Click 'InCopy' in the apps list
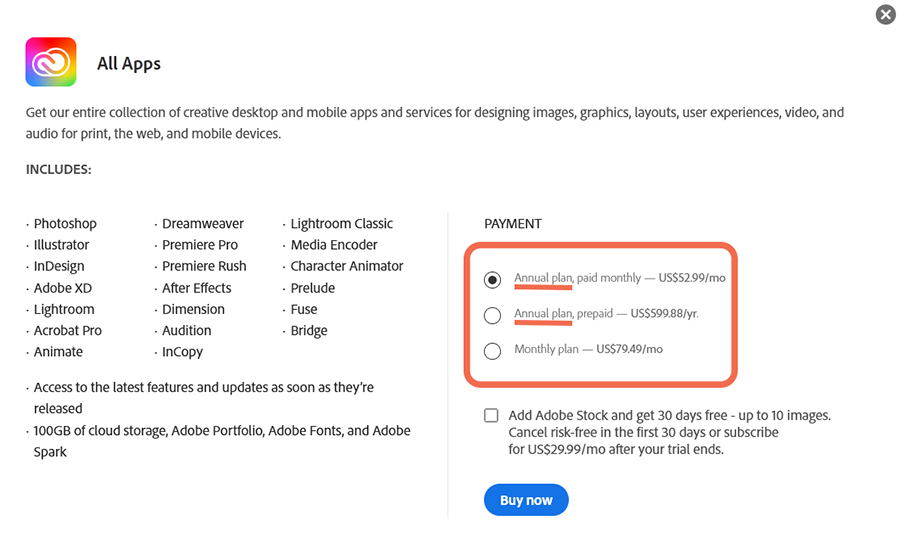 click(182, 351)
